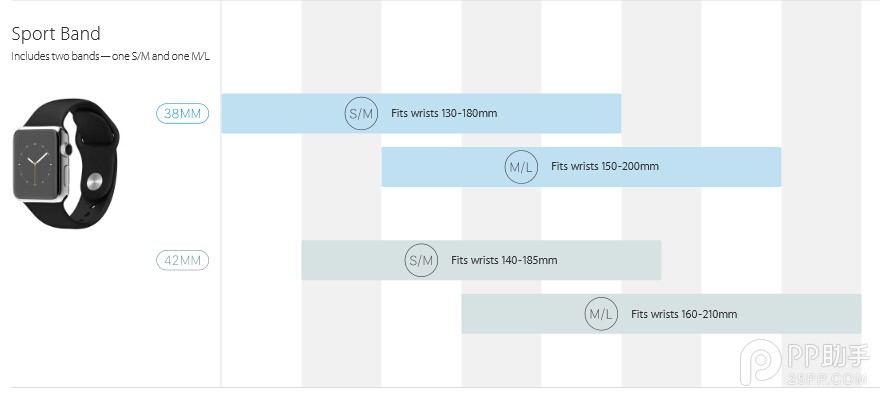Click the M/L circle icon in 42MM row
Screen dimensions: 880x393
(x=601, y=314)
